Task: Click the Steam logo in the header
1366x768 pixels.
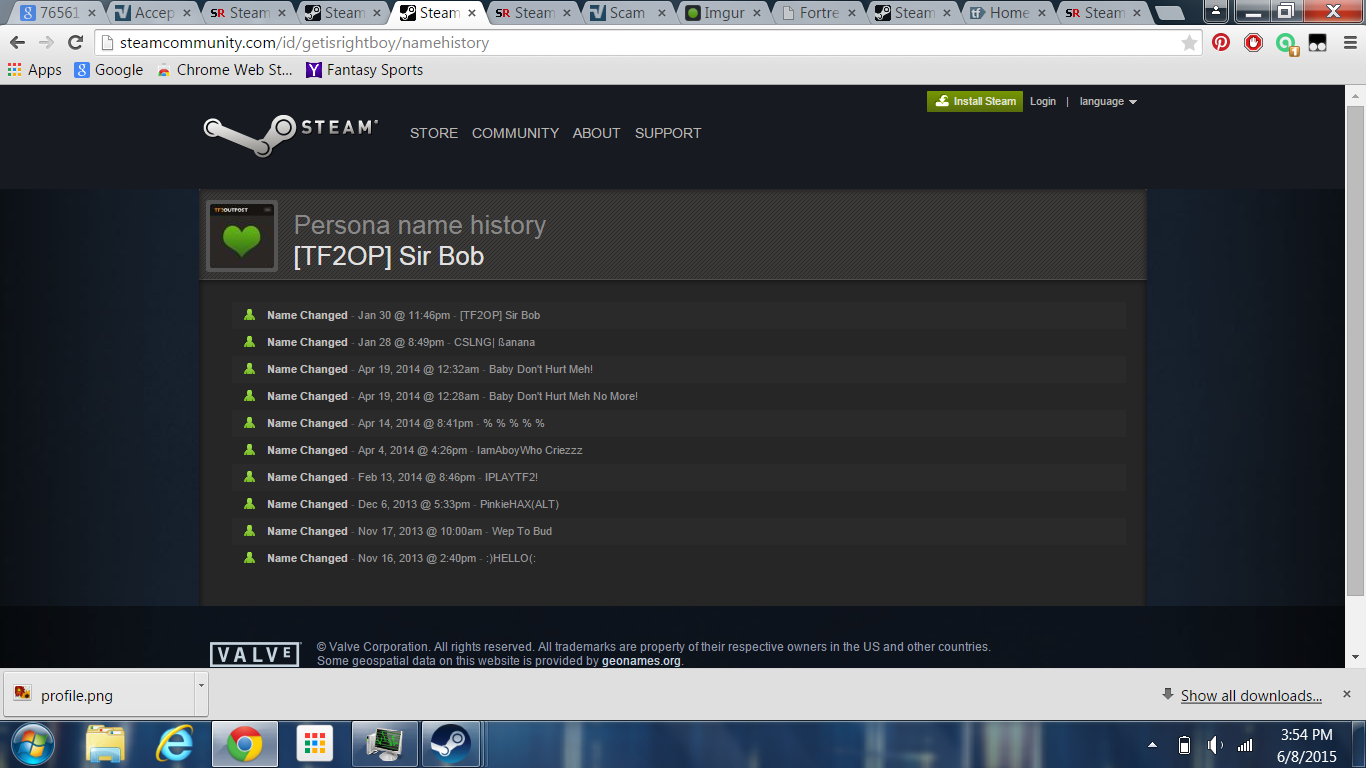Action: pos(290,135)
